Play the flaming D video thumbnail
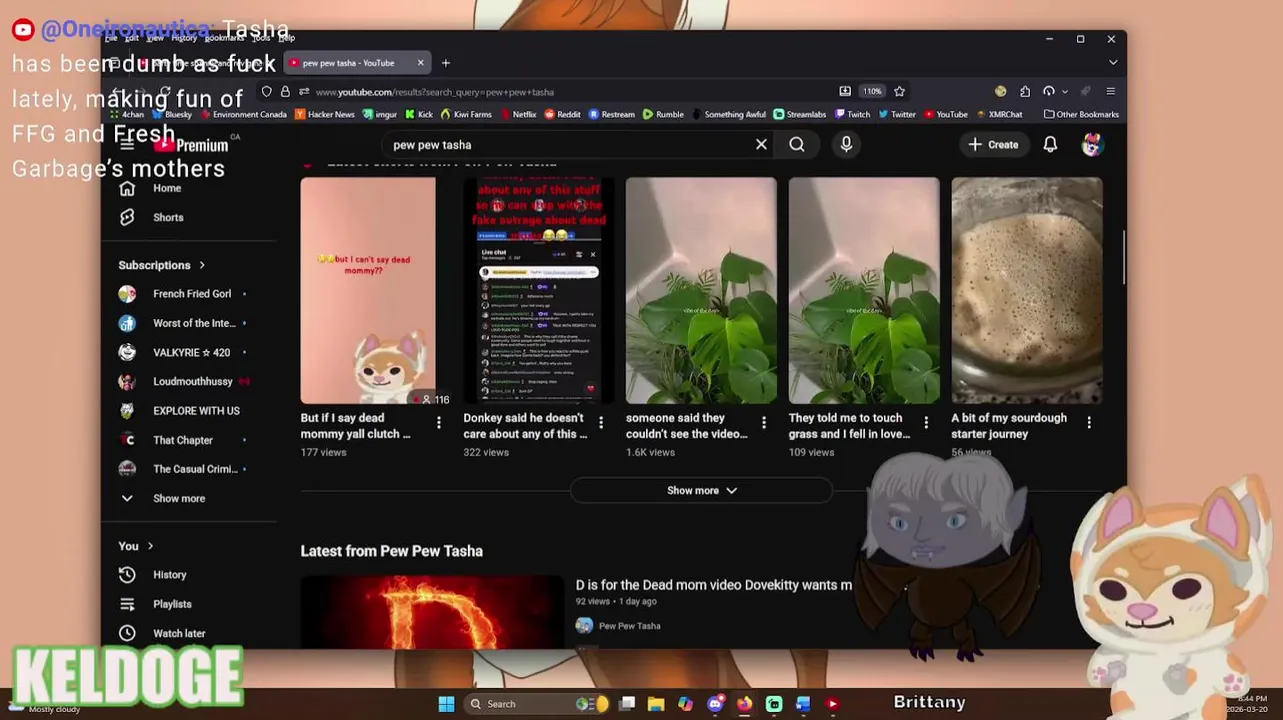The image size is (1283, 720). [x=432, y=612]
